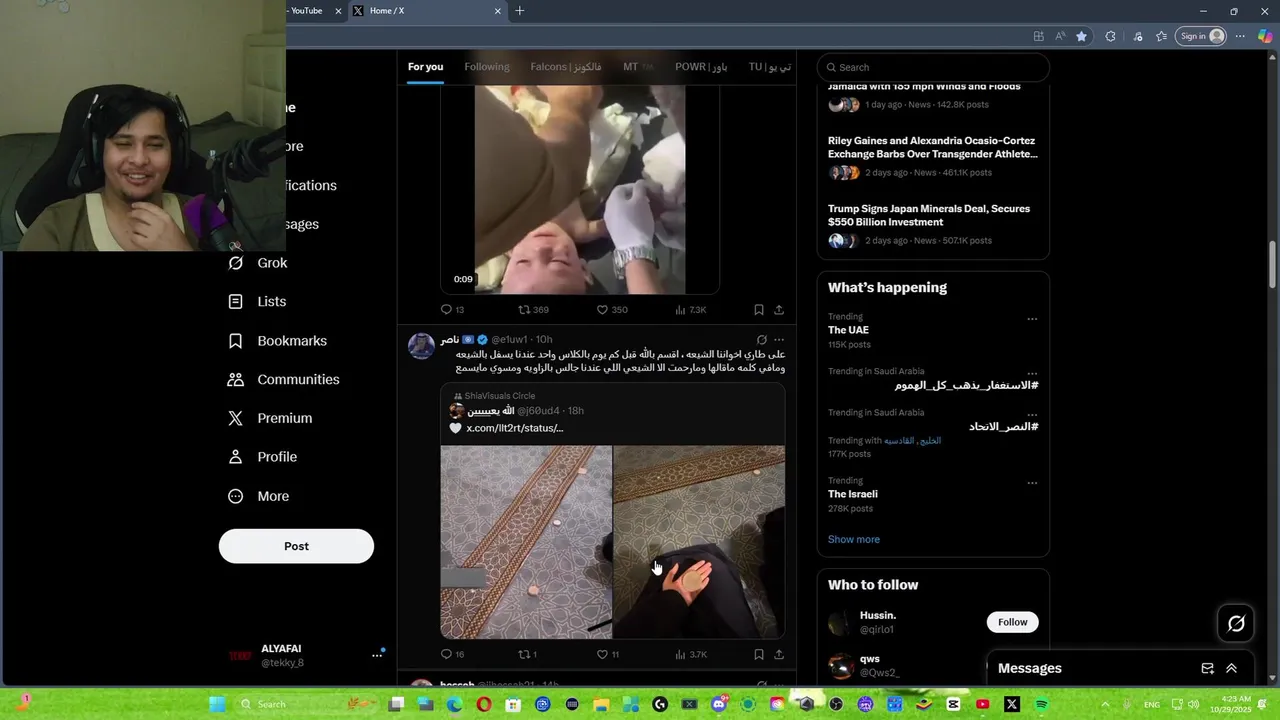Open a new browser tab

[x=519, y=11]
